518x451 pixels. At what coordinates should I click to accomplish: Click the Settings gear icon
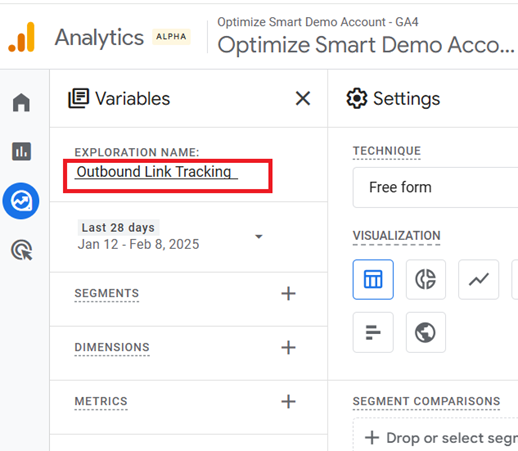[x=357, y=98]
